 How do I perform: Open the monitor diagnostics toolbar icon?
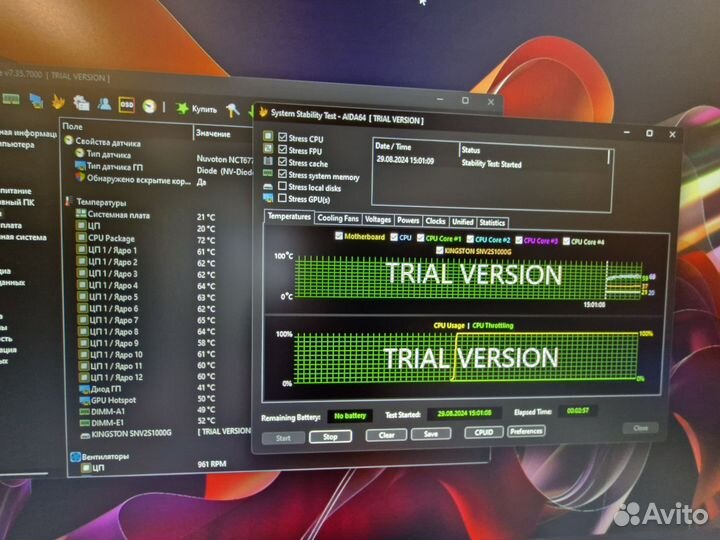[36, 101]
